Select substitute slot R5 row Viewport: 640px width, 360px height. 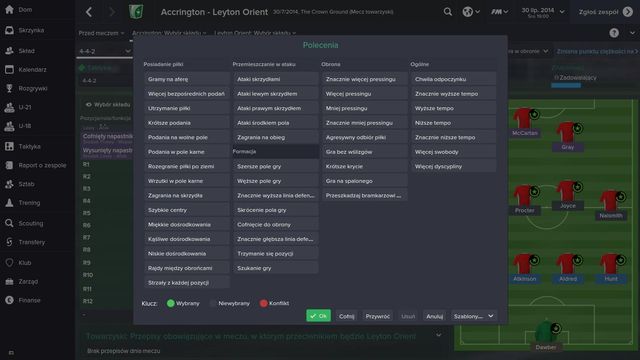pos(106,213)
